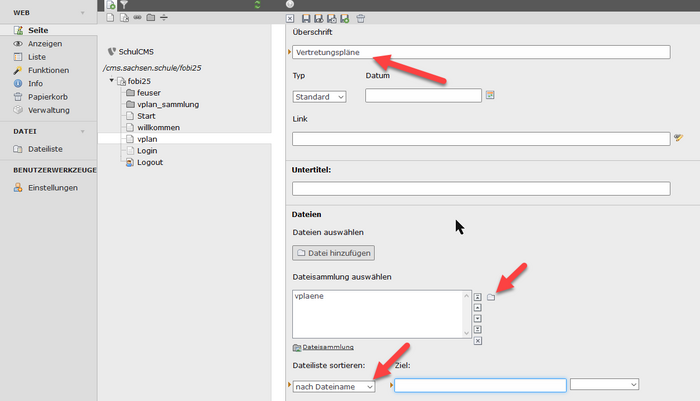This screenshot has width=700, height=401.
Task: Open the 'nach Dateiname' sort dropdown
Action: (334, 385)
